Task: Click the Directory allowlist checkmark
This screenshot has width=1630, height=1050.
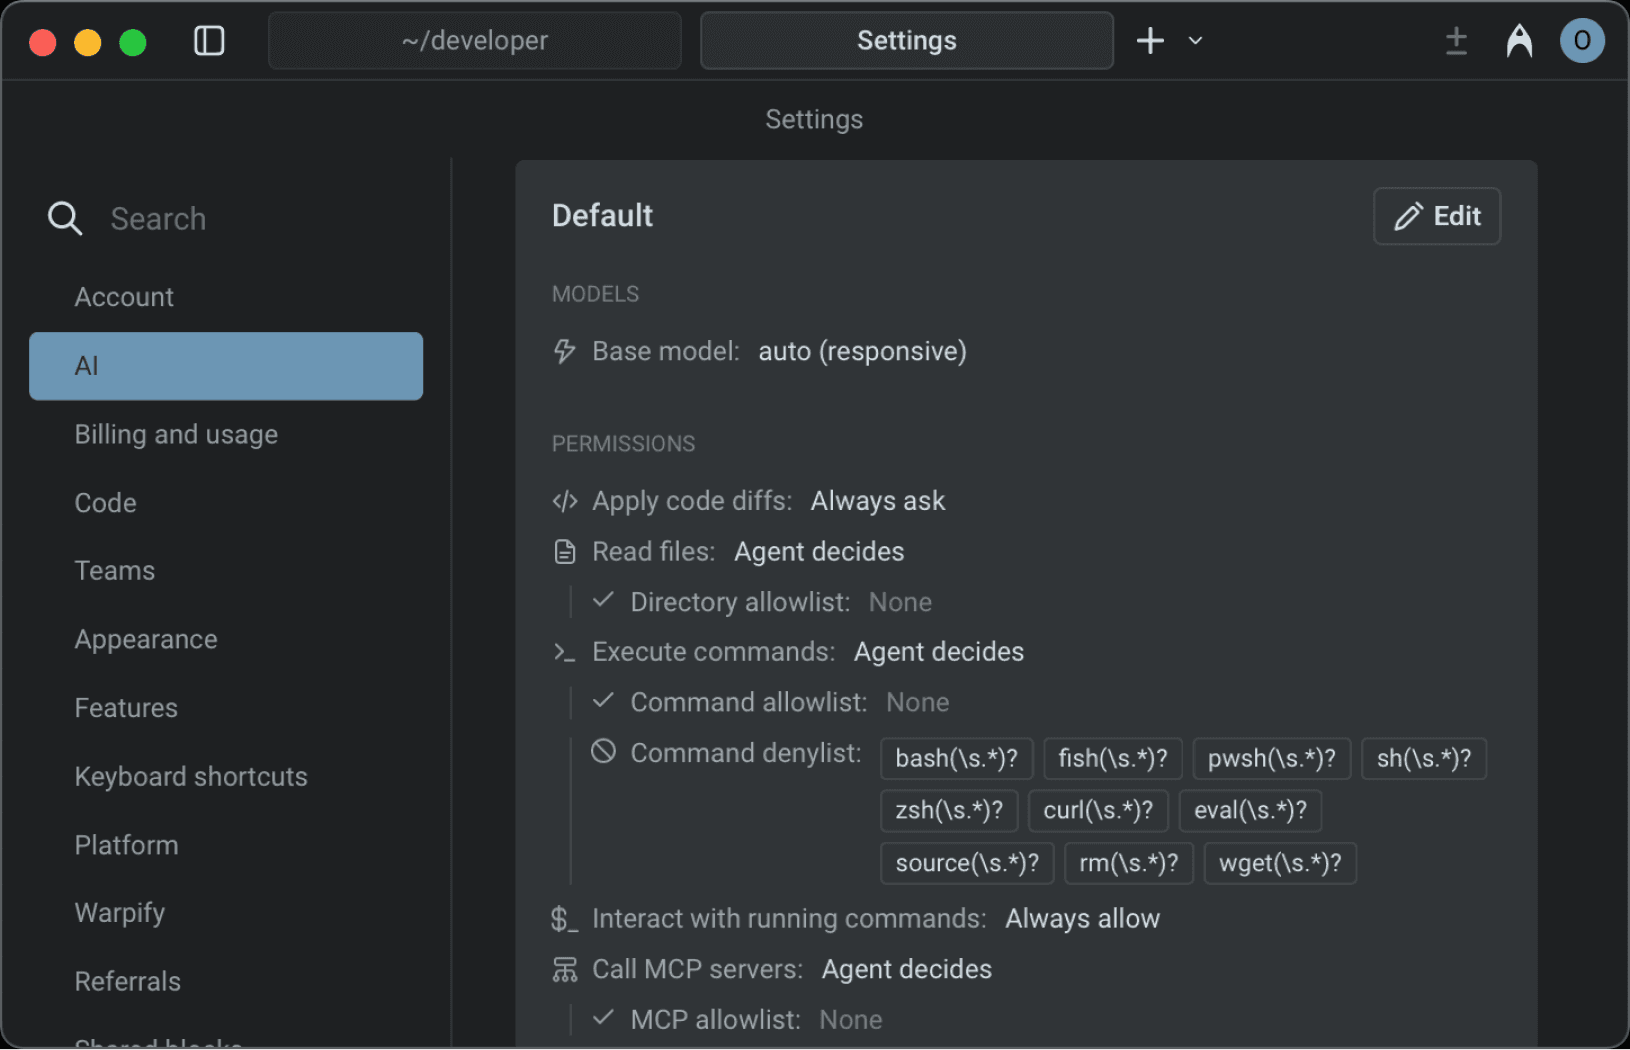Action: click(x=603, y=601)
